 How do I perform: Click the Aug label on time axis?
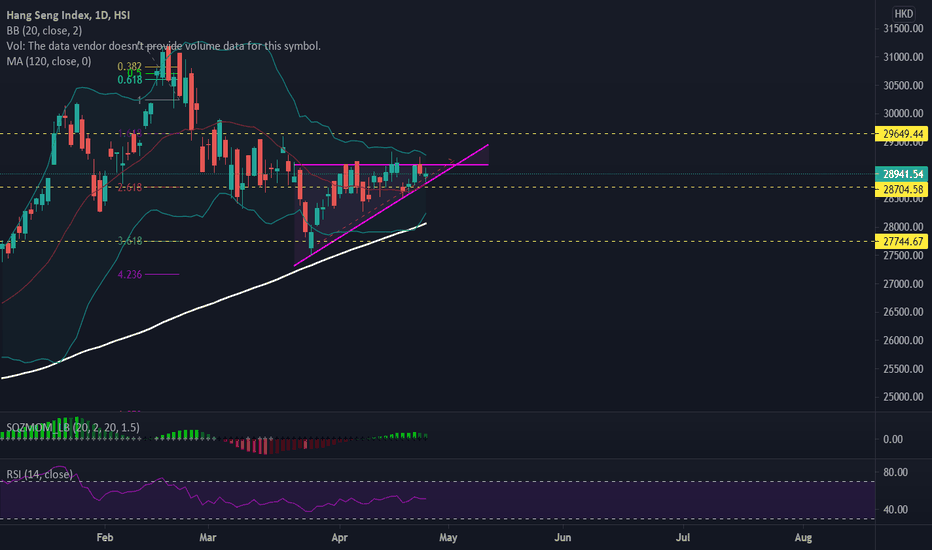click(803, 538)
